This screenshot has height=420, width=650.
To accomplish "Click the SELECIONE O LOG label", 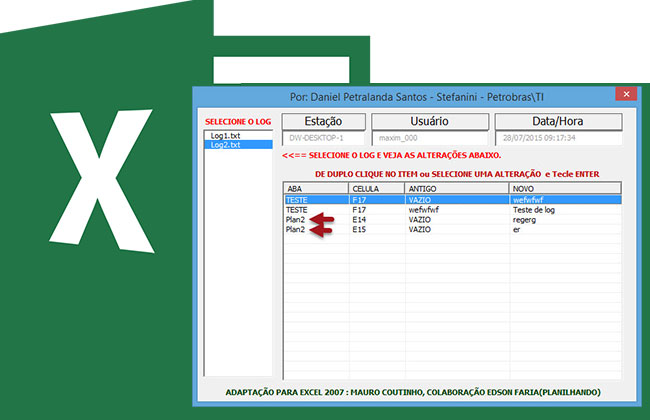I will [x=238, y=122].
